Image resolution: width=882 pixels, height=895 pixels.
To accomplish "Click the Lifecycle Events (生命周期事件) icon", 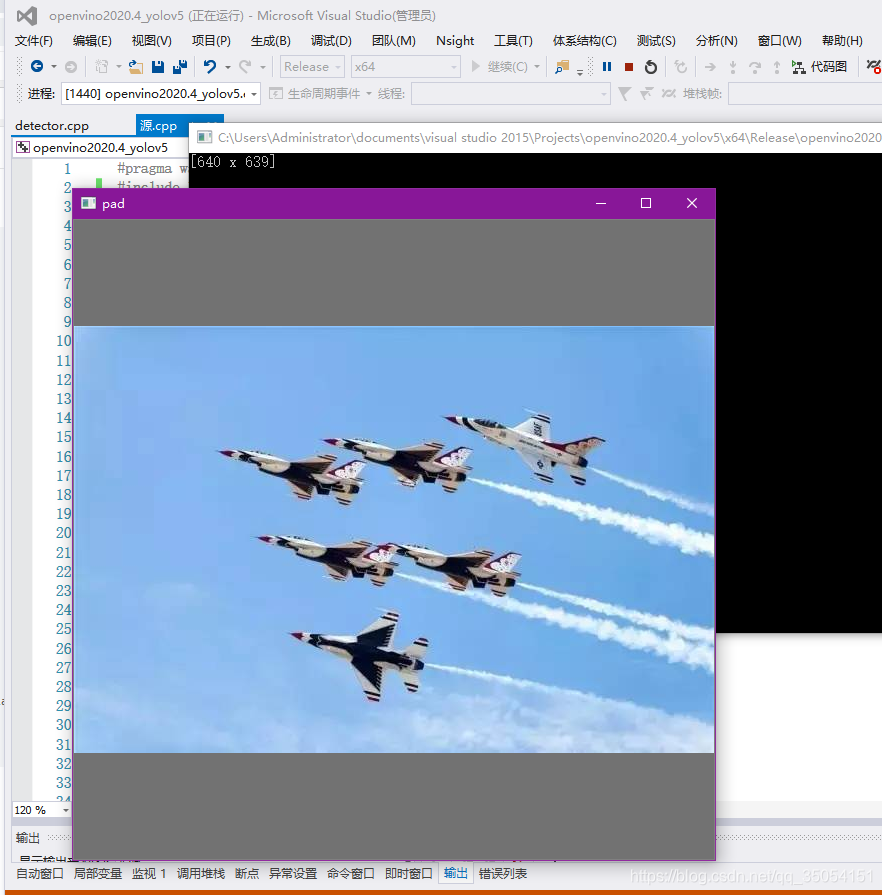I will click(x=276, y=94).
